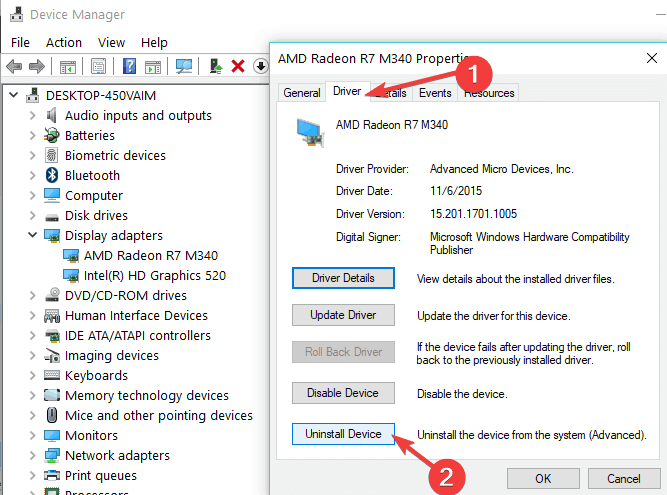Expand the Keyboards category
Viewport: 667px width, 495px height.
point(32,375)
